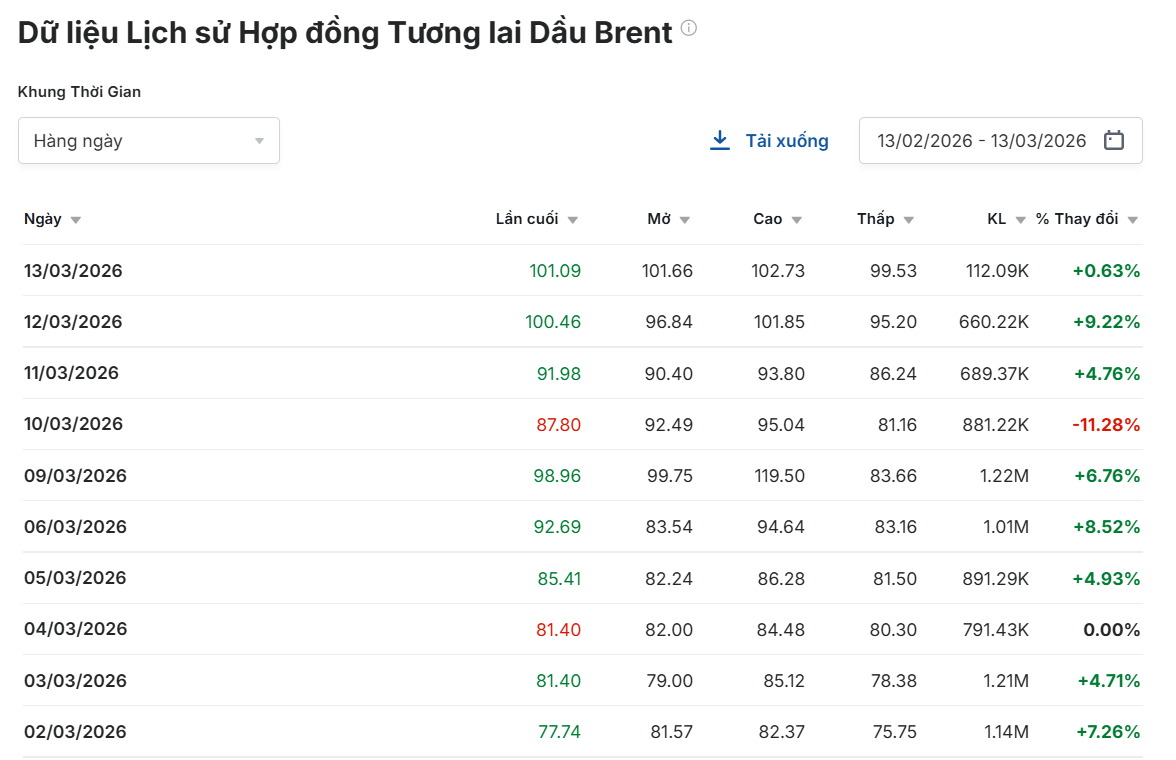Viewport: 1176px width, 760px height.
Task: Click the Tải xuống download link
Action: (786, 141)
